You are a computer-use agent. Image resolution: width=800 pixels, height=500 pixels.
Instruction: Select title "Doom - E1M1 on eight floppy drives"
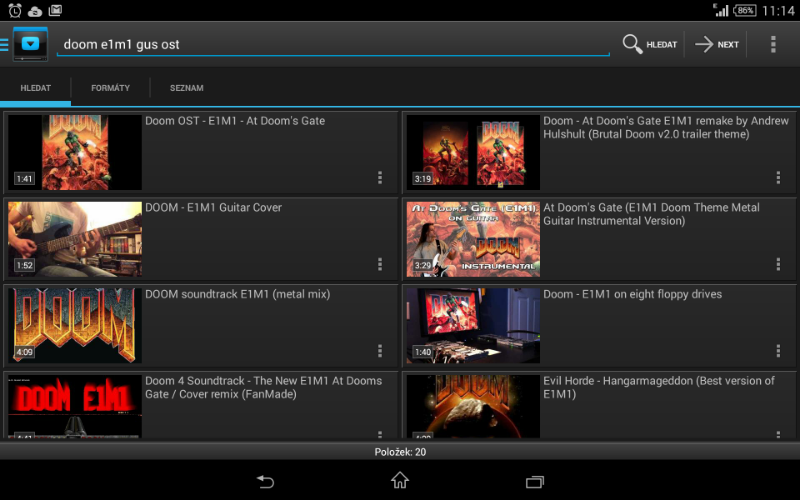(x=632, y=294)
